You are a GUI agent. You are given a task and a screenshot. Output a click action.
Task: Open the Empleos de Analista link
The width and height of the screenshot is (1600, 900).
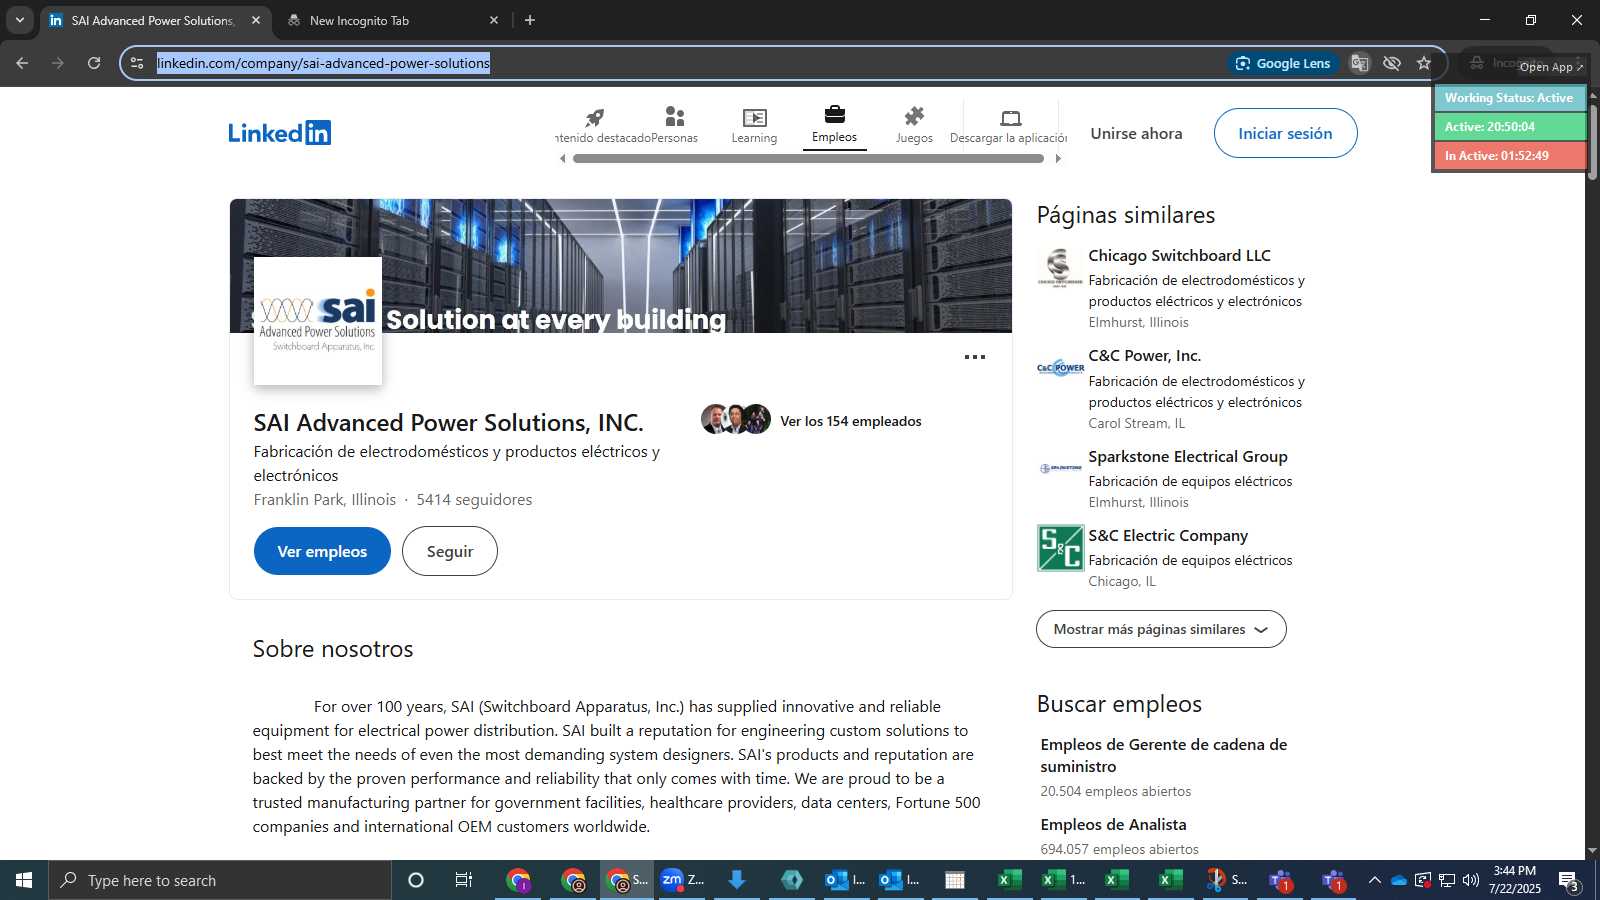[x=1113, y=824]
